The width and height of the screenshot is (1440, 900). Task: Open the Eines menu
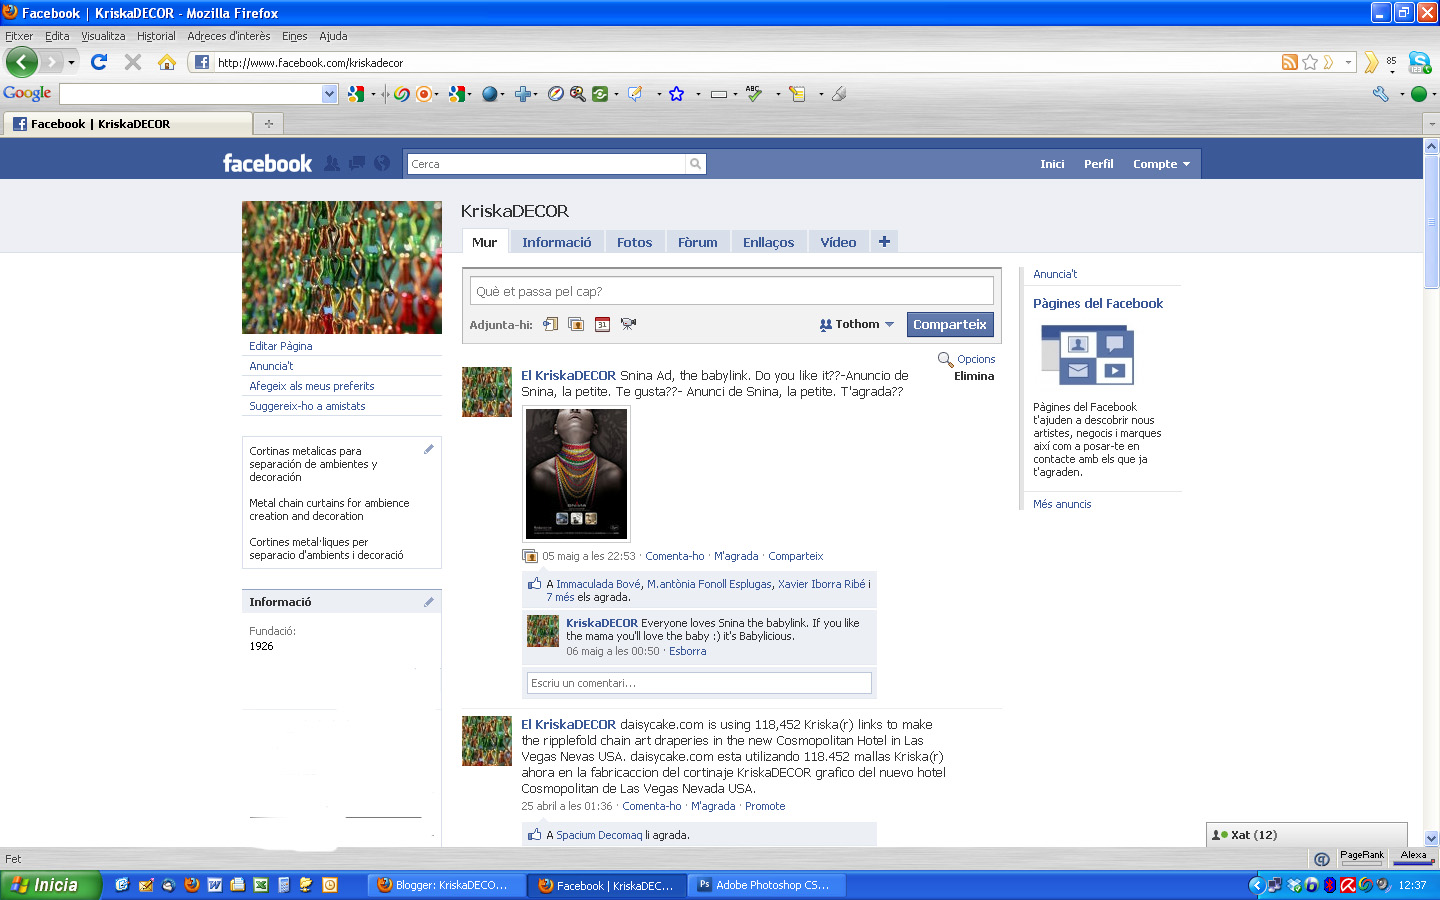(x=294, y=36)
